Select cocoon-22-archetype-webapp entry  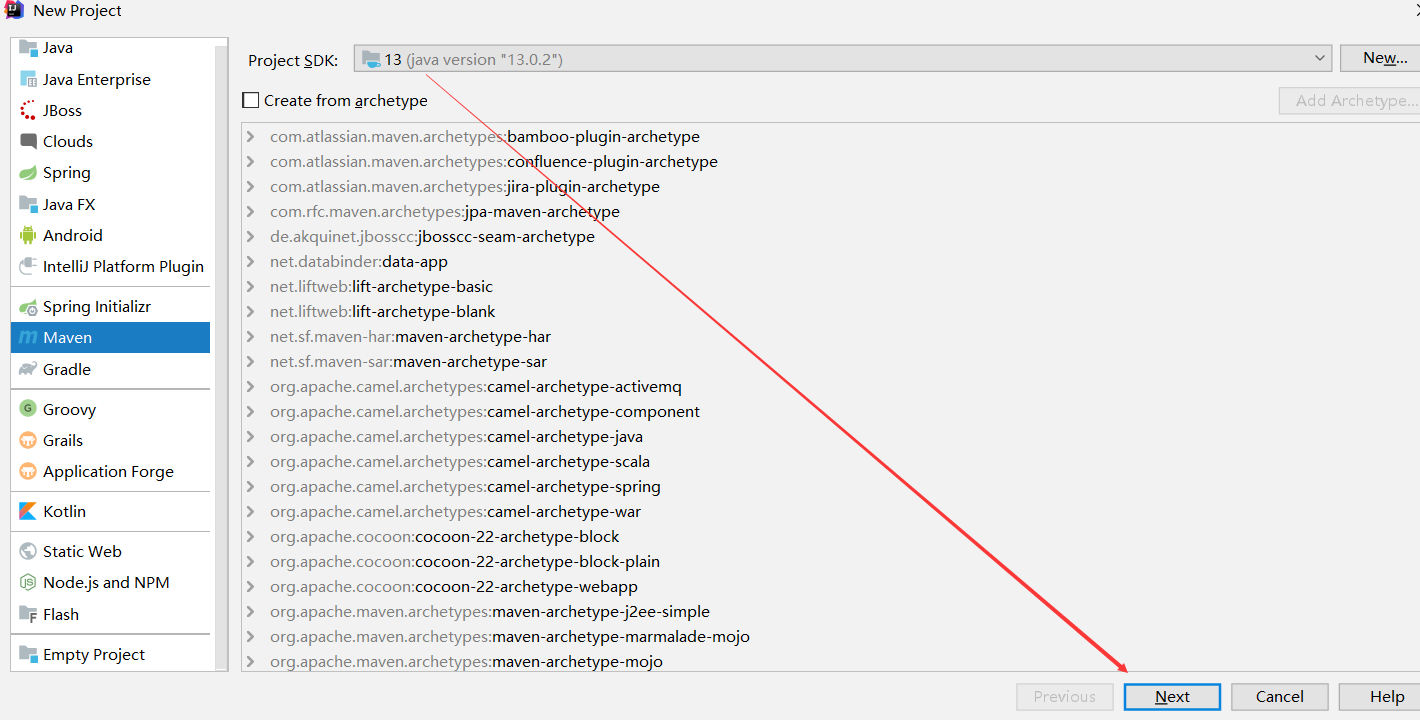[x=454, y=587]
